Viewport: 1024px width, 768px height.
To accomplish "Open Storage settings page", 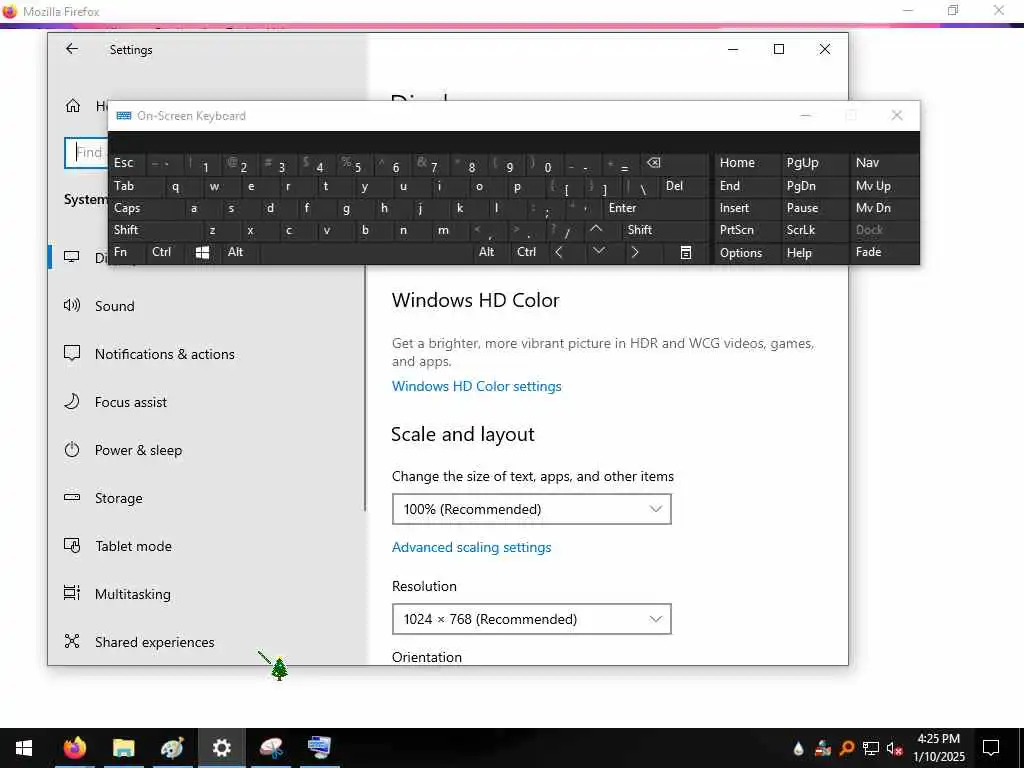I will (x=118, y=498).
